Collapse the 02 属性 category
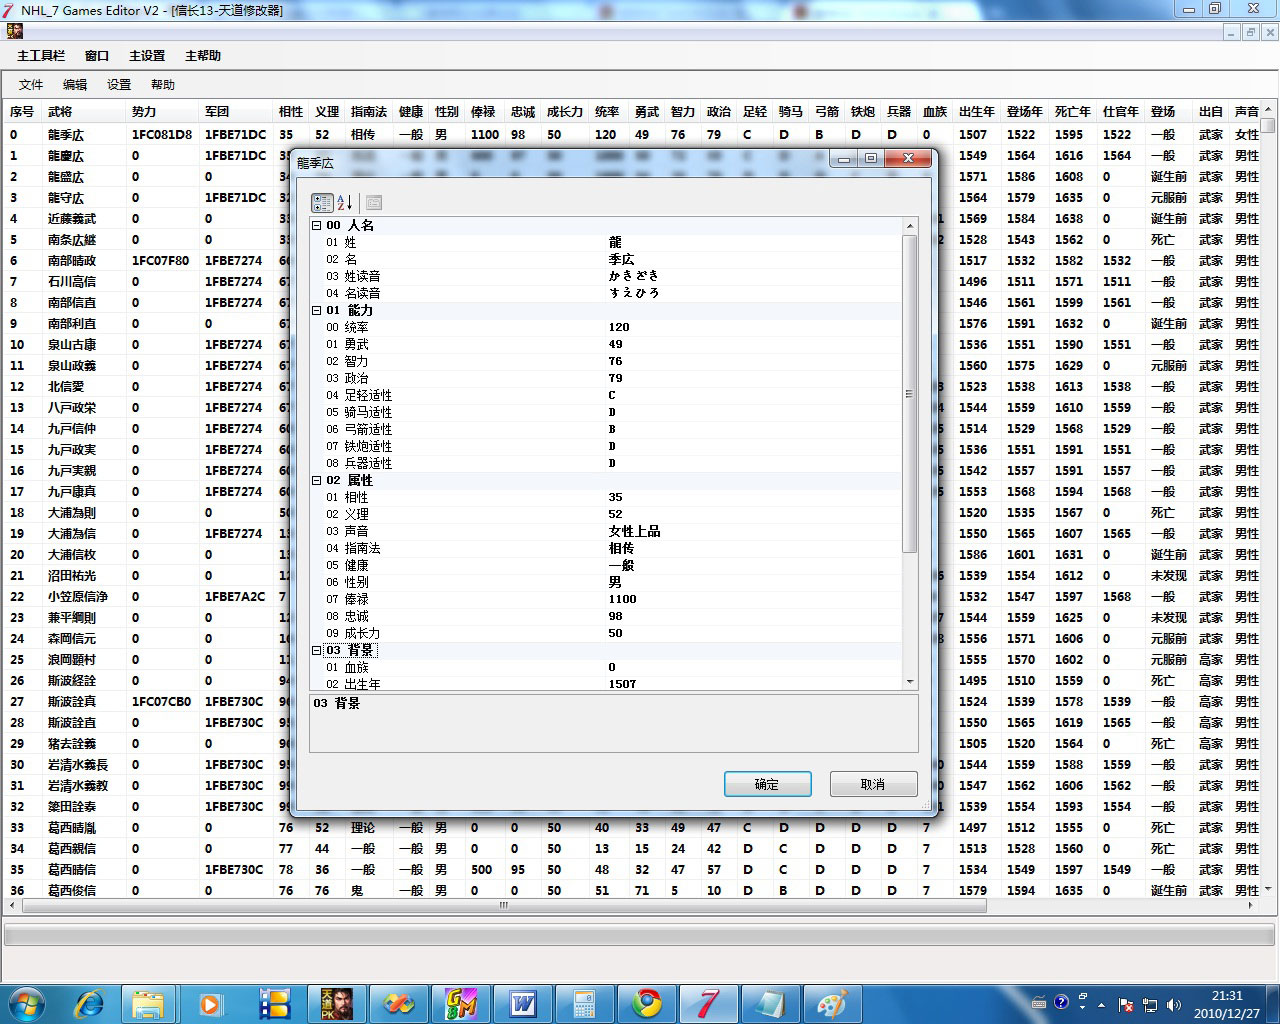The width and height of the screenshot is (1280, 1024). point(317,481)
